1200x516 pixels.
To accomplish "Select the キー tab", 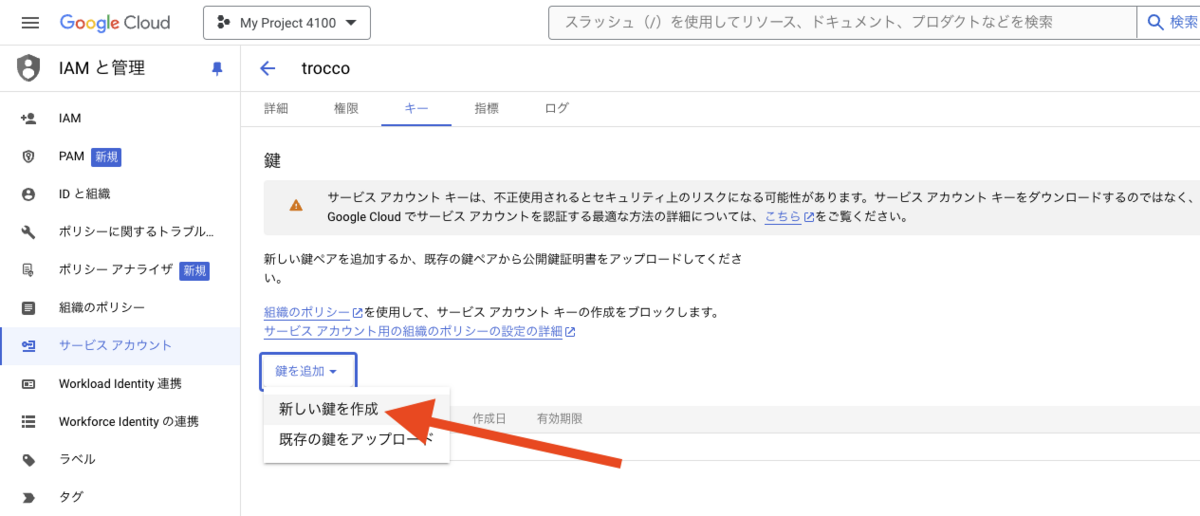I will click(416, 108).
